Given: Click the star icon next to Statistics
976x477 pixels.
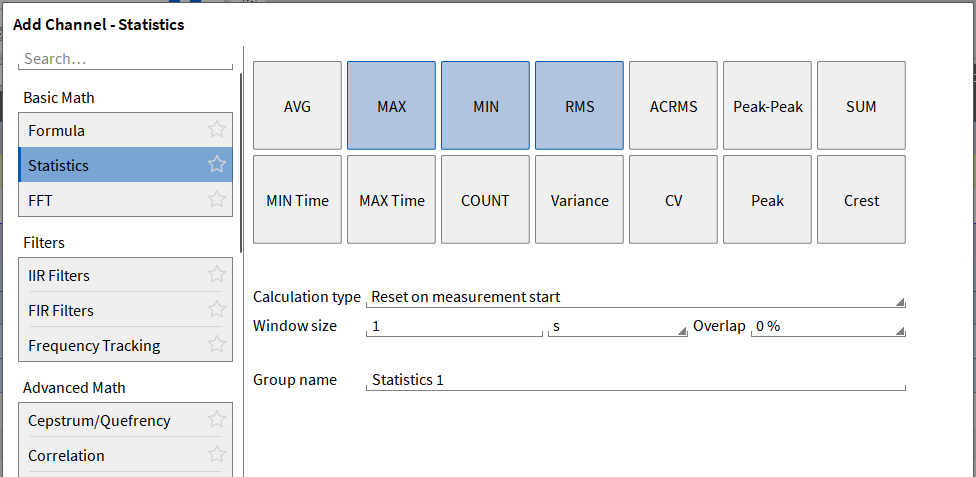Looking at the screenshot, I should (x=216, y=164).
